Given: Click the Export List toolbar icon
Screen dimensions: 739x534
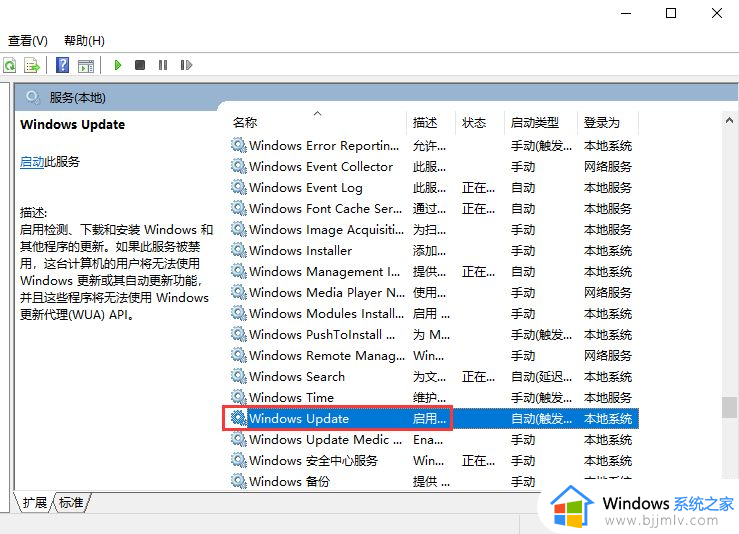Looking at the screenshot, I should click(x=32, y=65).
